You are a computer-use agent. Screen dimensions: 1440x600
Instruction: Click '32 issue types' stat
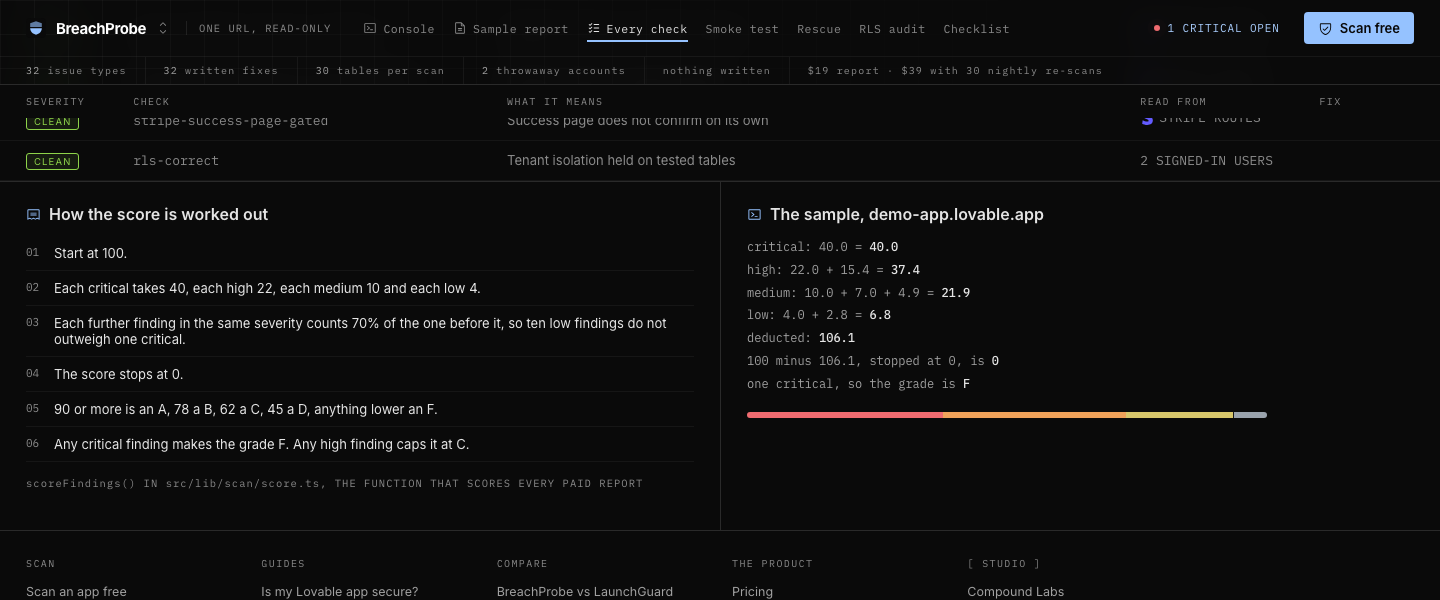[76, 71]
